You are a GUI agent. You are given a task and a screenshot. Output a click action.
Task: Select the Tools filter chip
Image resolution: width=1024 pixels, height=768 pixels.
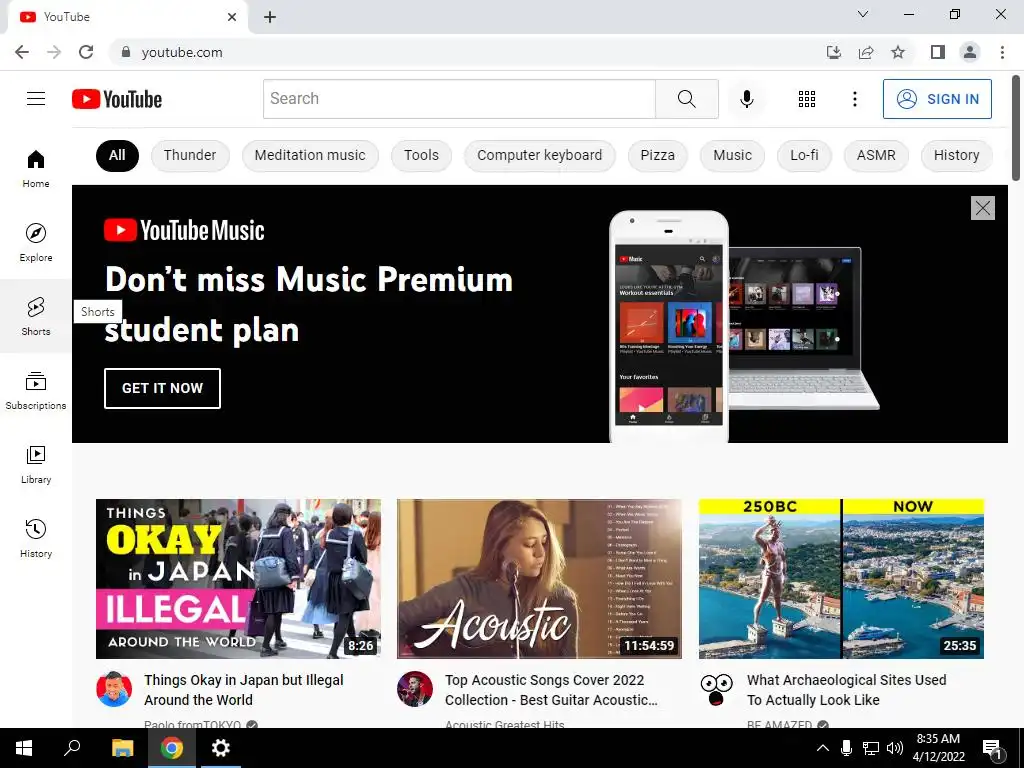(421, 155)
